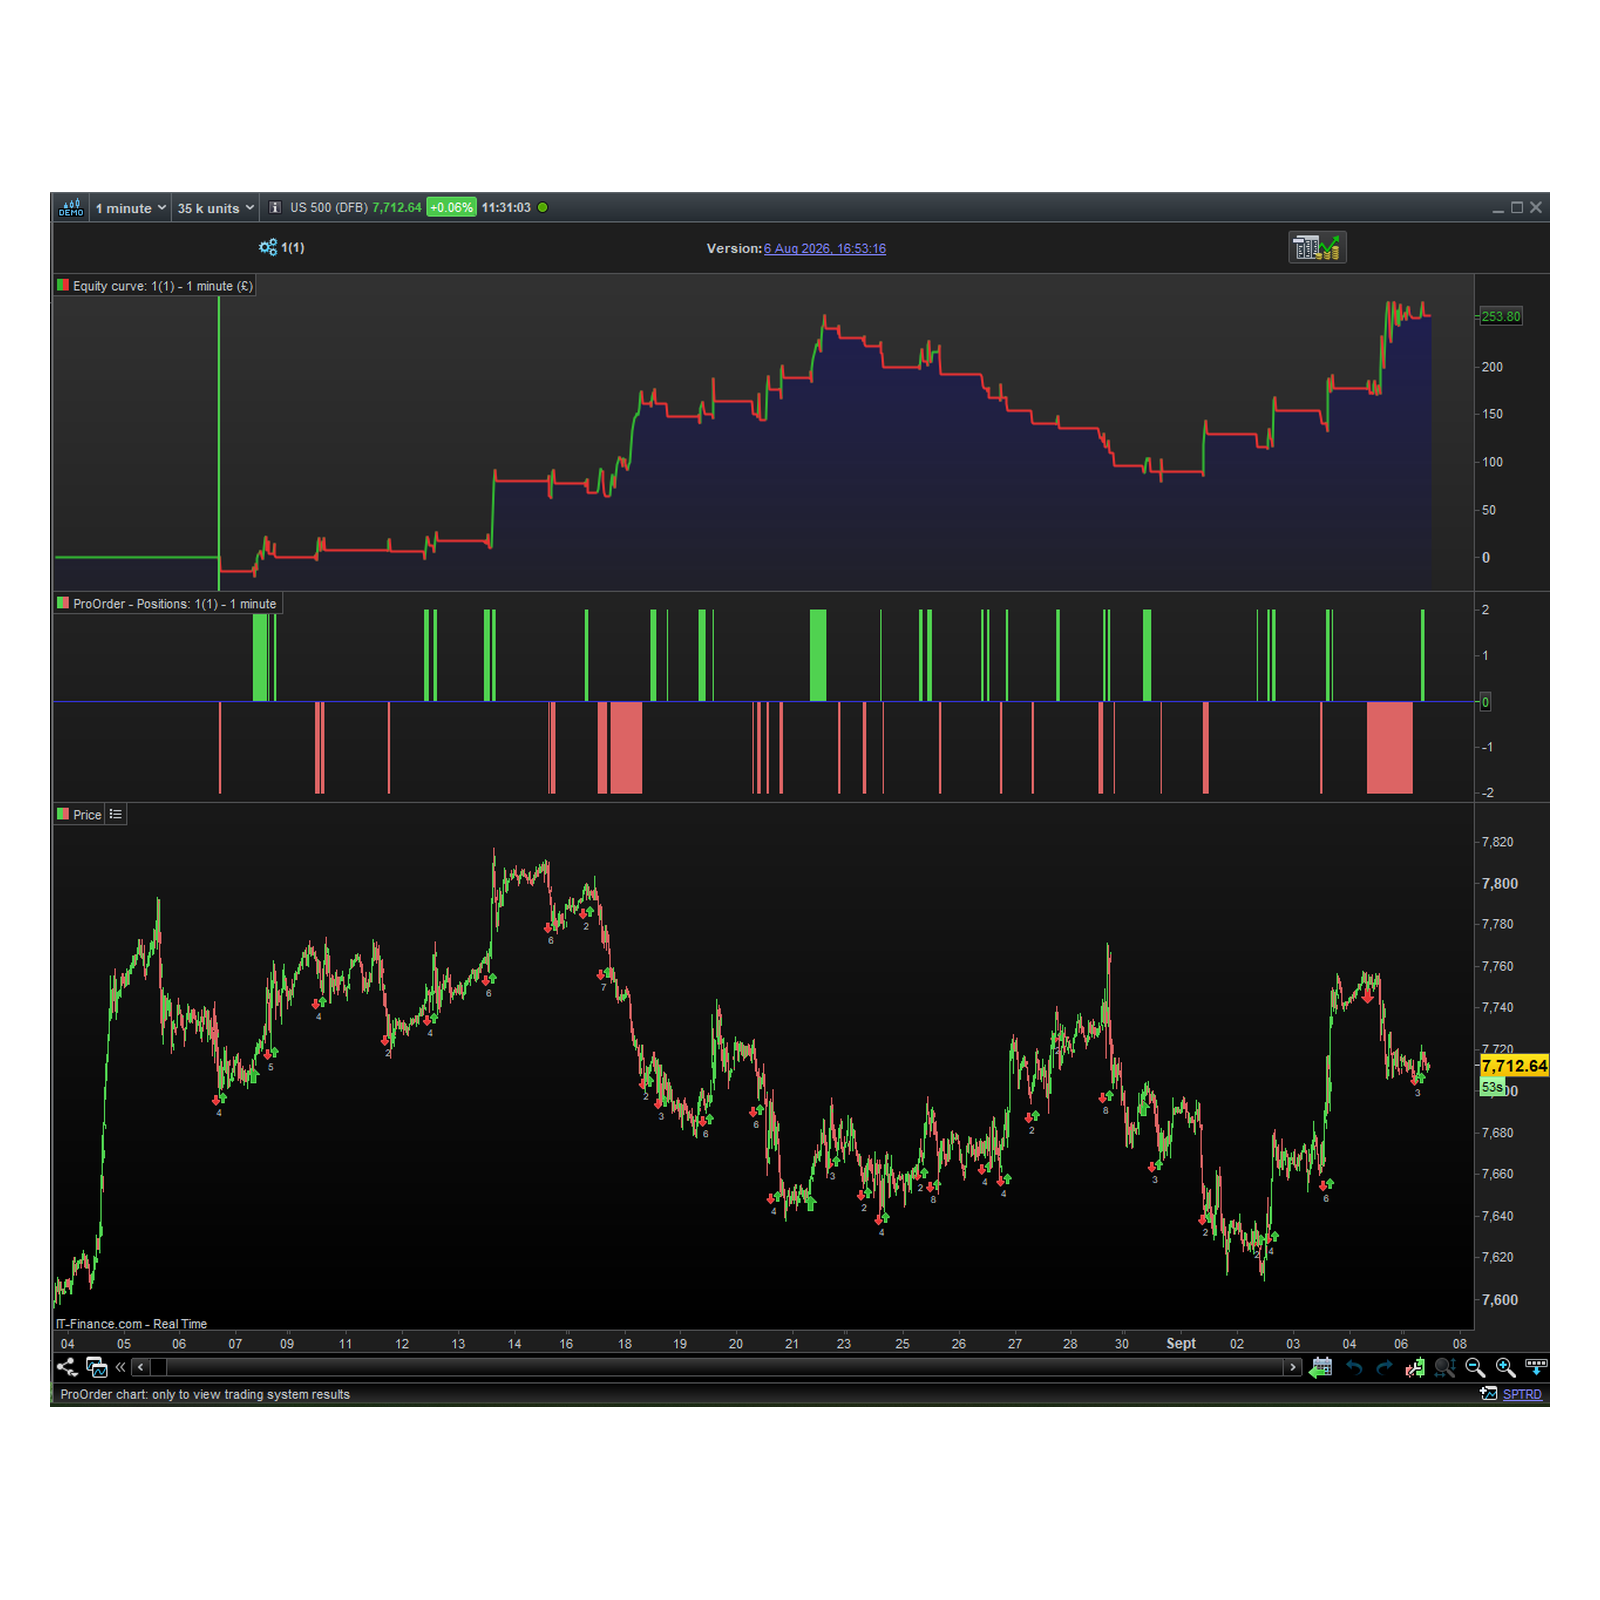
Task: Click the IT-Finance.com Real Time text
Action: tap(131, 1324)
